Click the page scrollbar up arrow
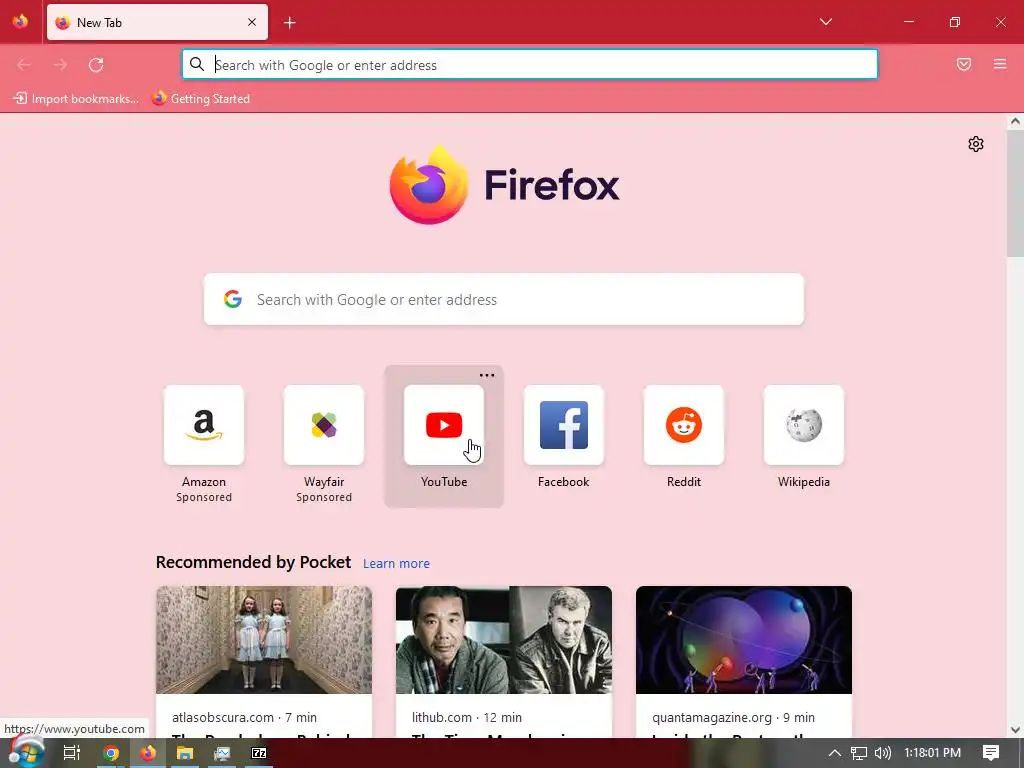 pos(1015,121)
